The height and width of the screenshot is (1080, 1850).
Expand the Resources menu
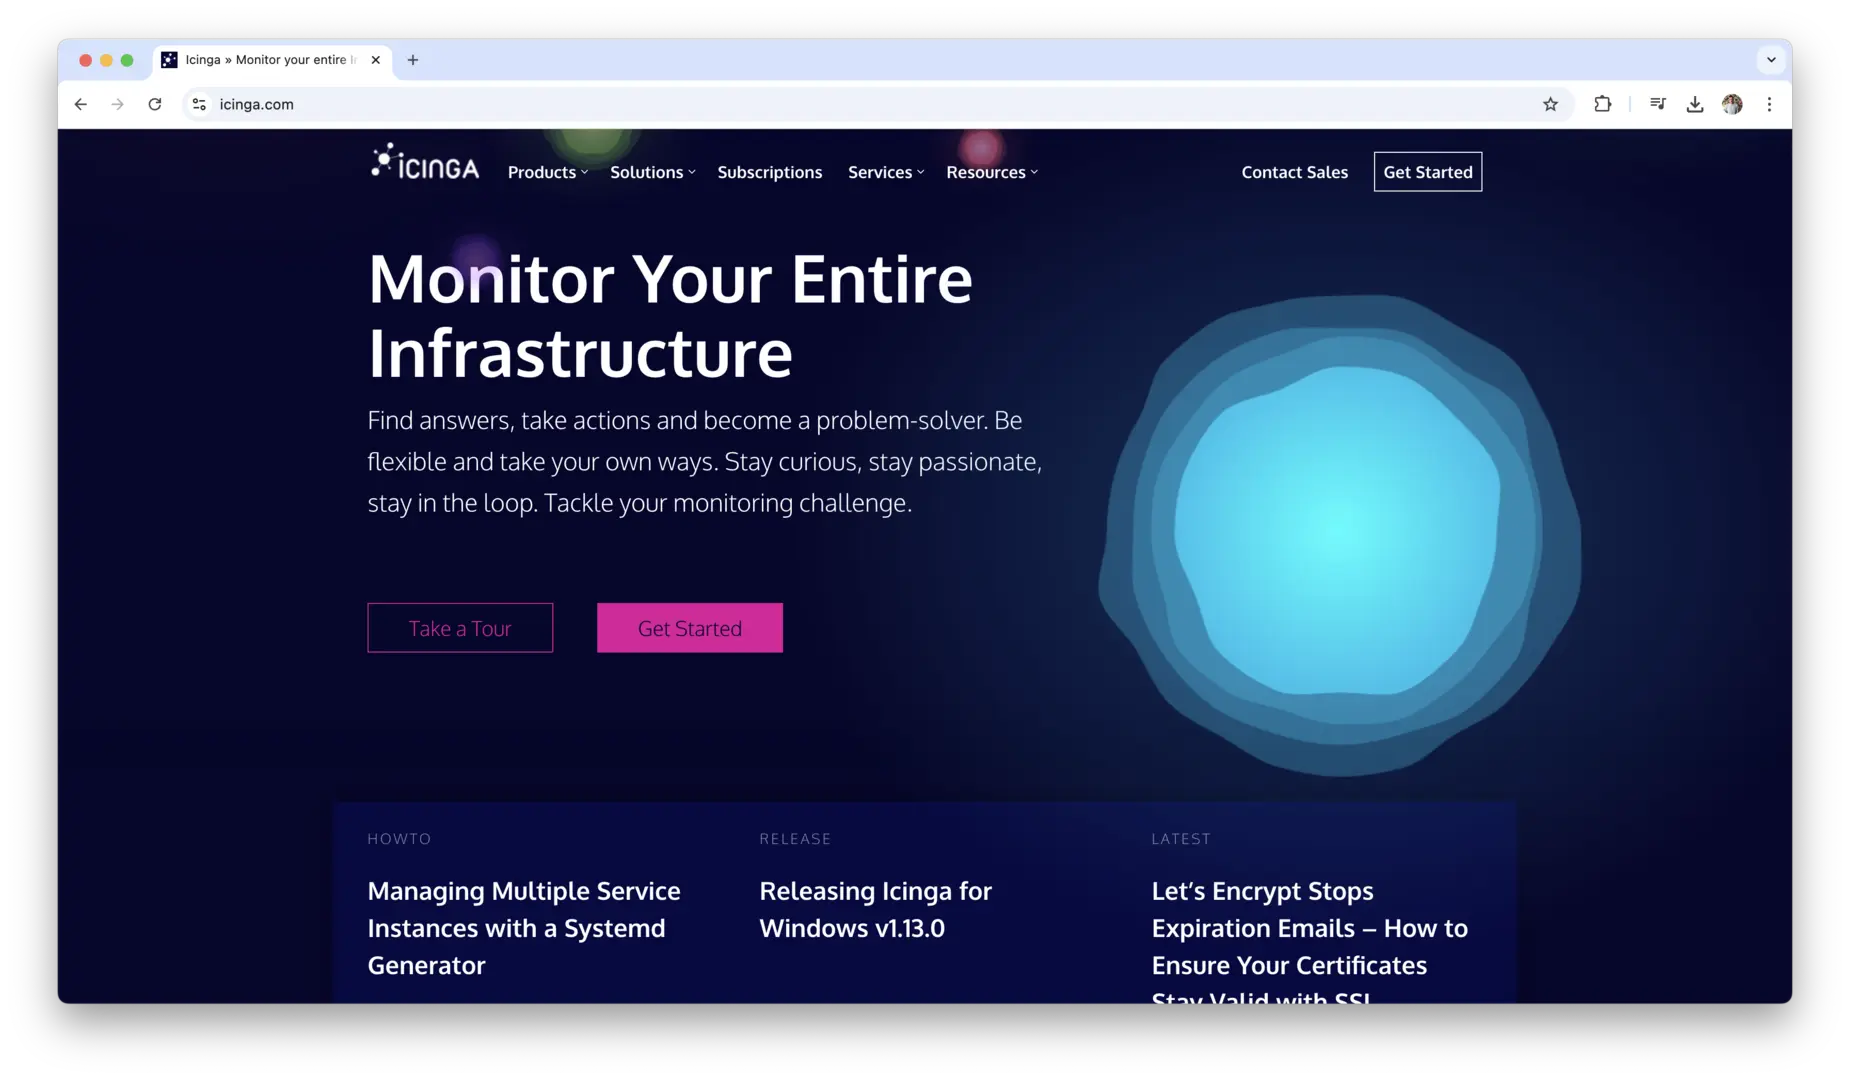pos(992,172)
